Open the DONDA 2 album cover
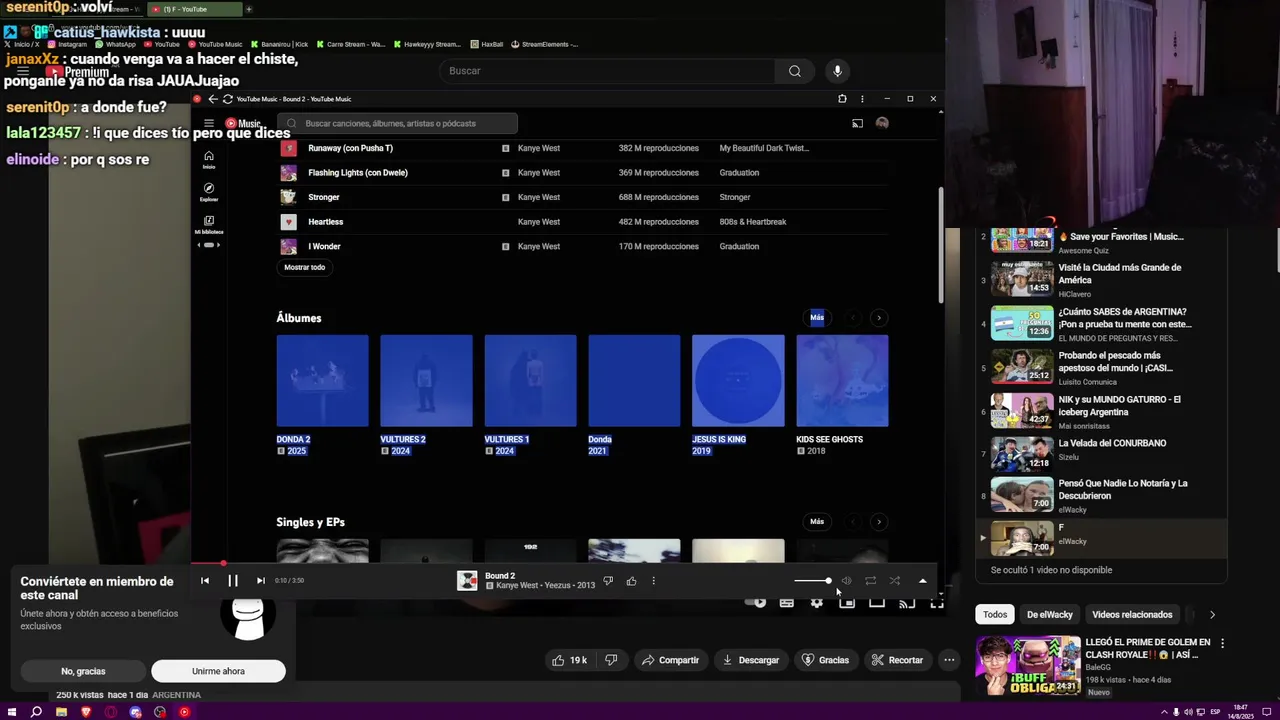 (322, 381)
